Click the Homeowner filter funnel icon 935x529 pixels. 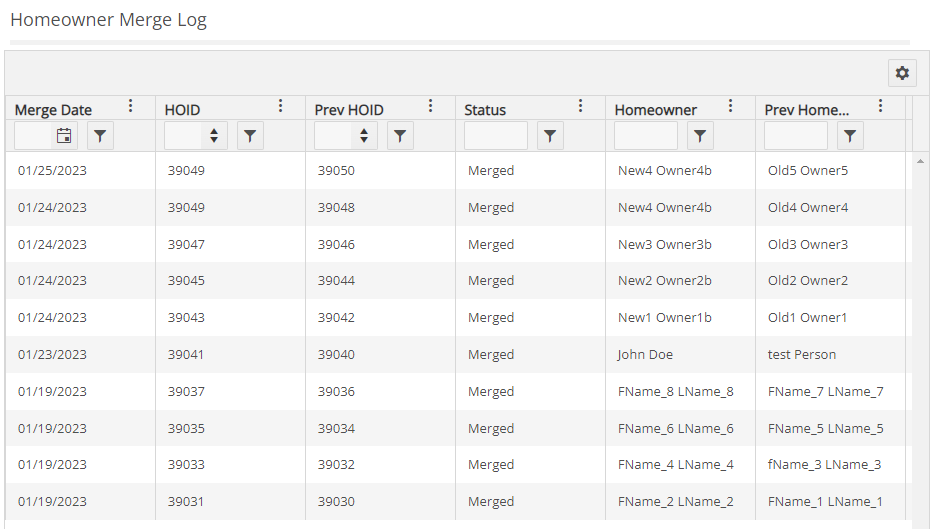click(x=700, y=136)
